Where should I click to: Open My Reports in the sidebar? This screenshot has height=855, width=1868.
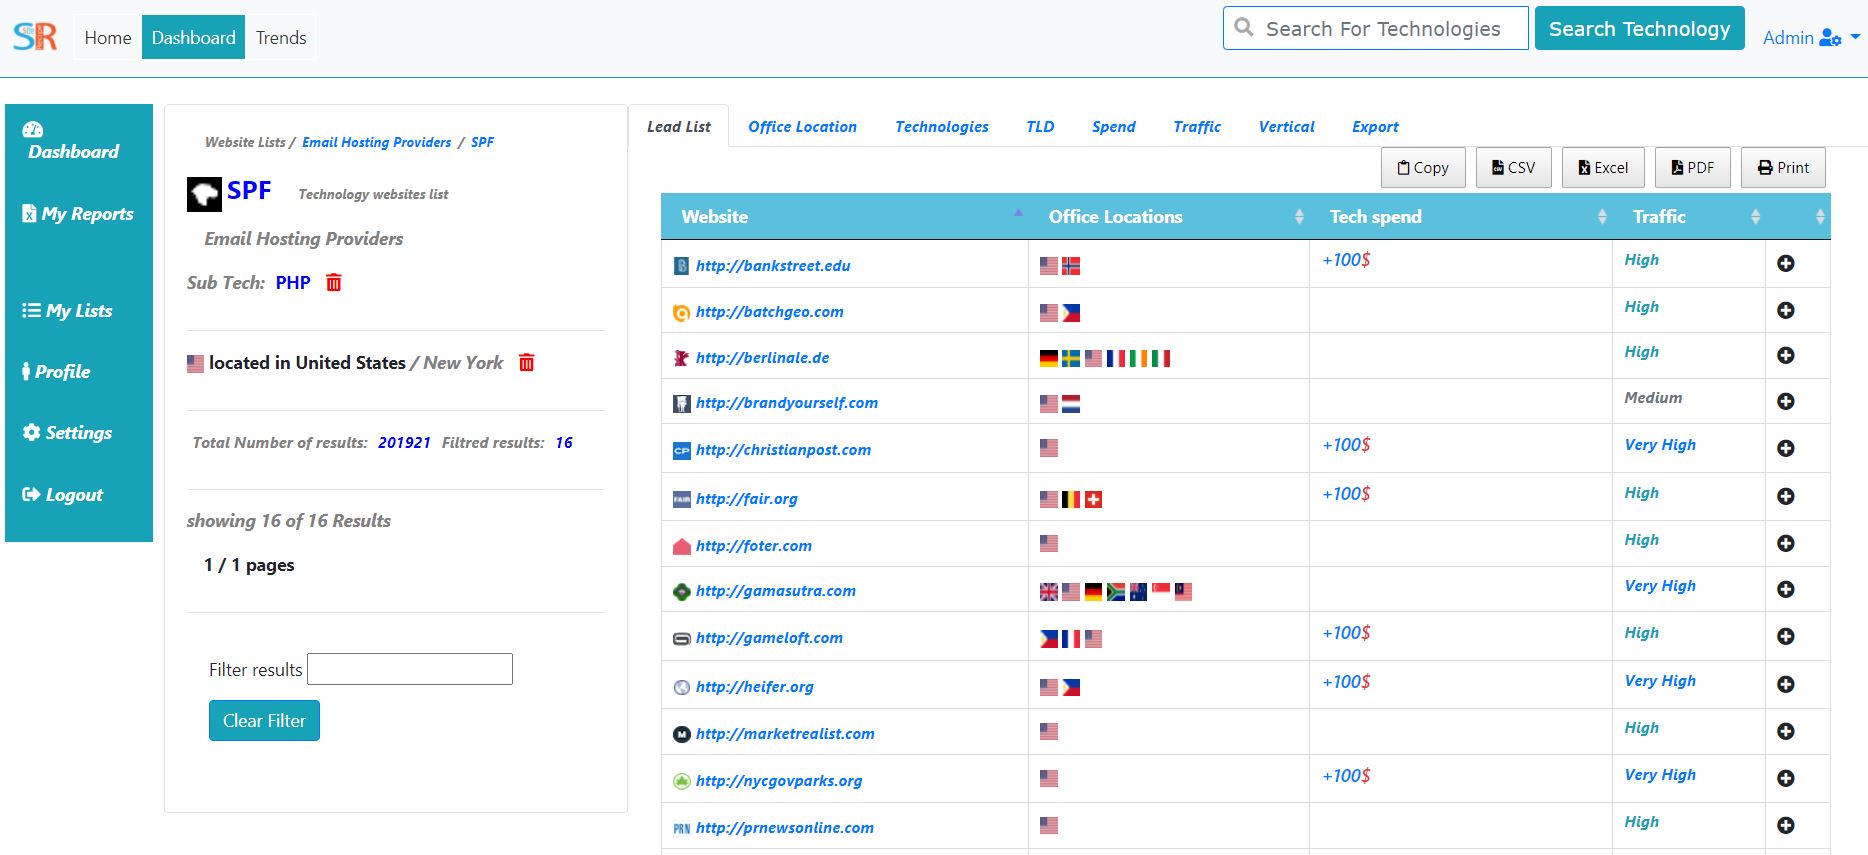pyautogui.click(x=78, y=214)
